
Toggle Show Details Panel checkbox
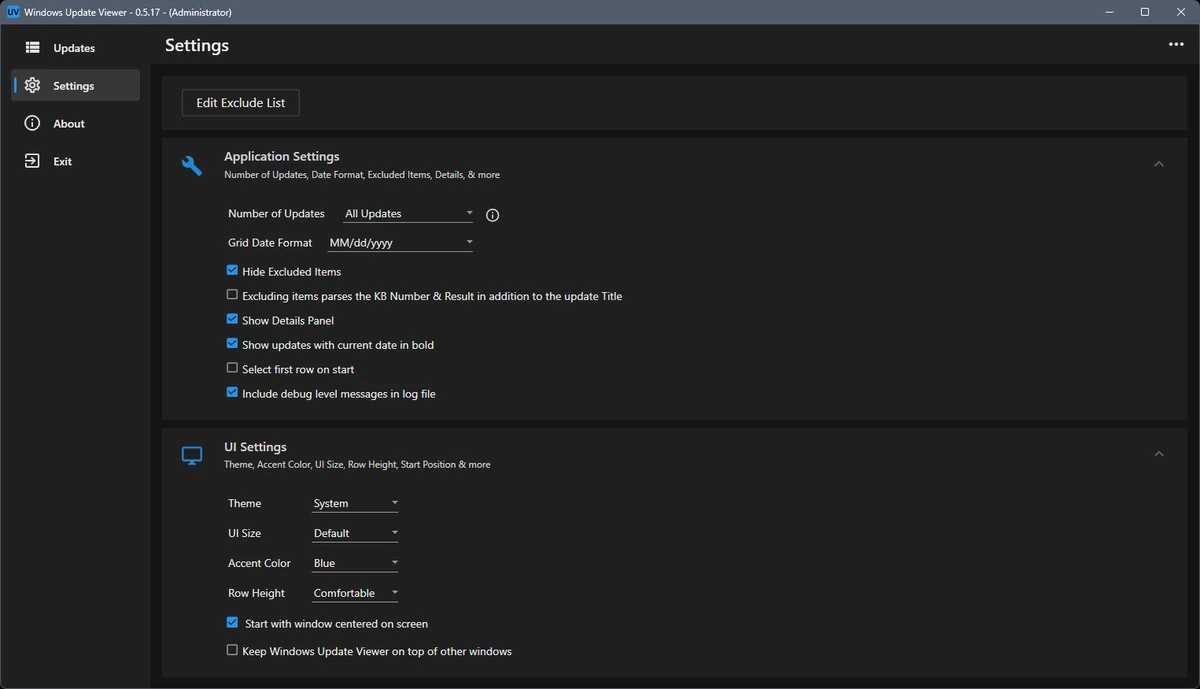232,320
